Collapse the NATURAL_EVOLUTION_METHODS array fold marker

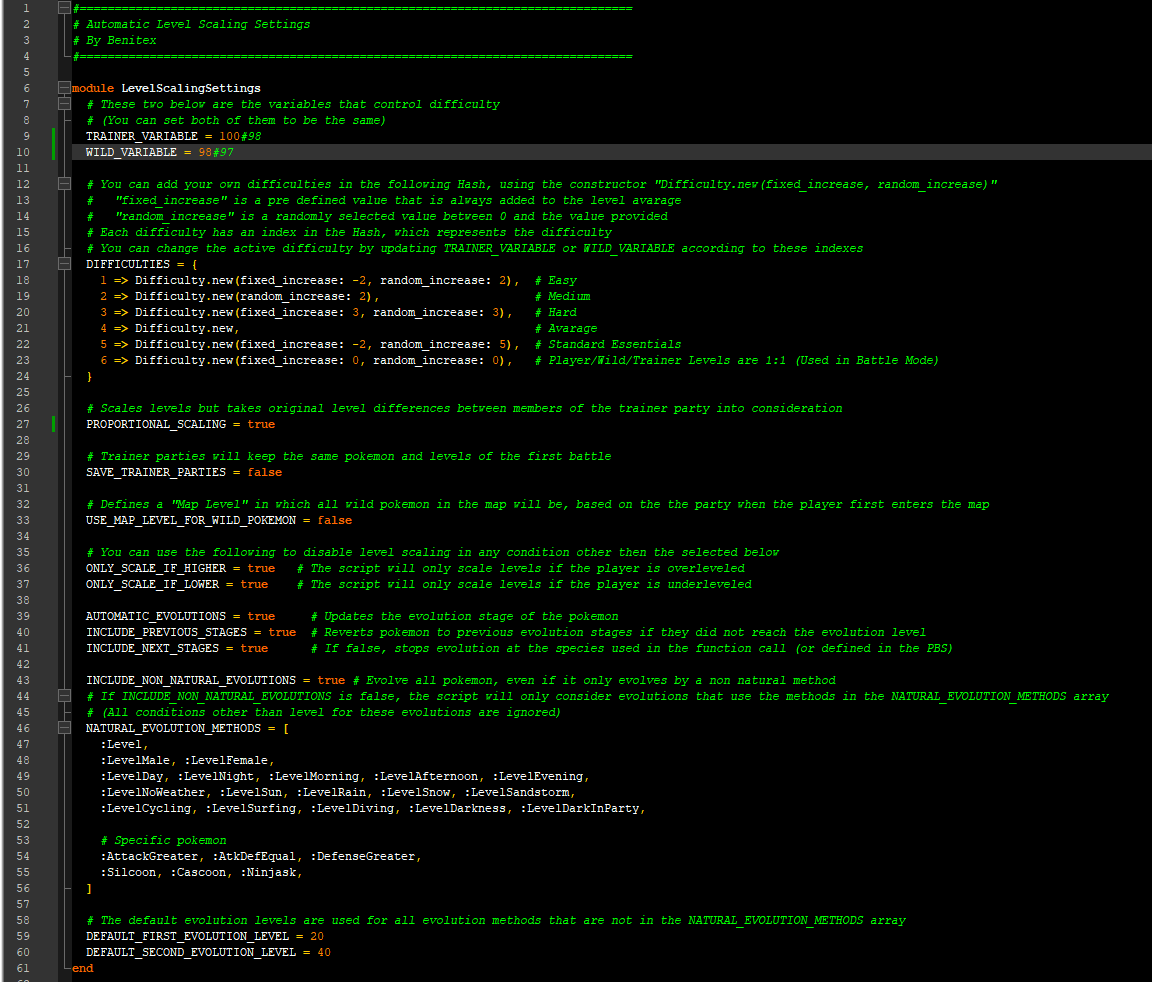[x=65, y=728]
